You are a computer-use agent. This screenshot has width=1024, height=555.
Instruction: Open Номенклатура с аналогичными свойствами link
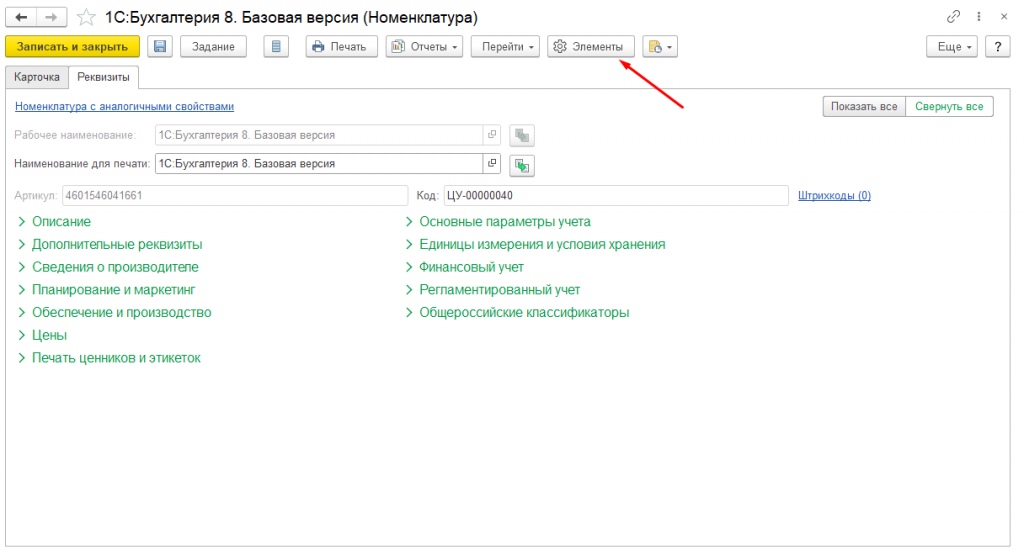(124, 106)
